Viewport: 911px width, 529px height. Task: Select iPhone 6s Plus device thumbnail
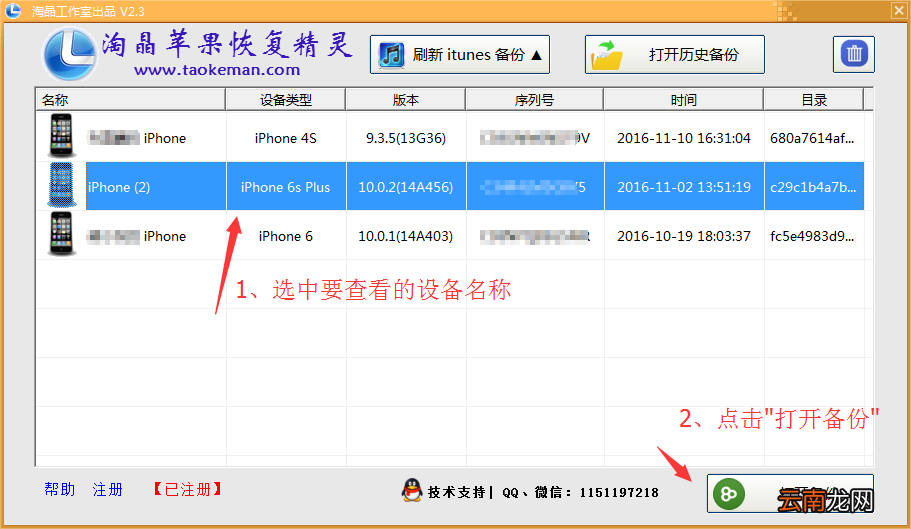[x=62, y=185]
